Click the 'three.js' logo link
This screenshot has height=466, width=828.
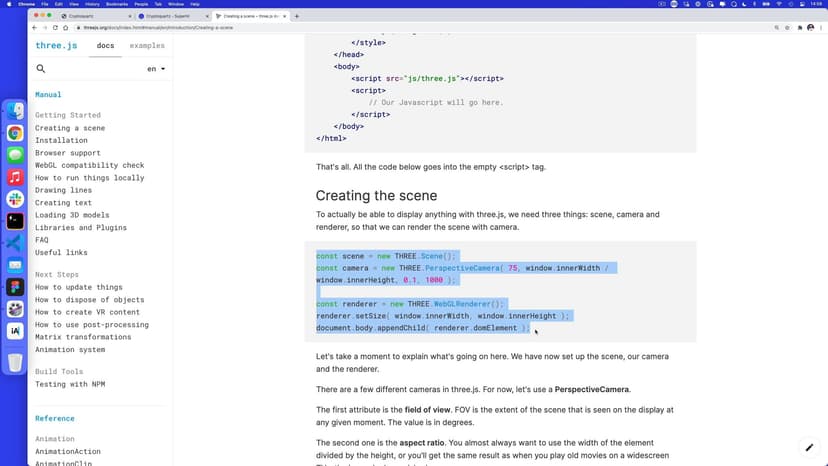click(56, 46)
